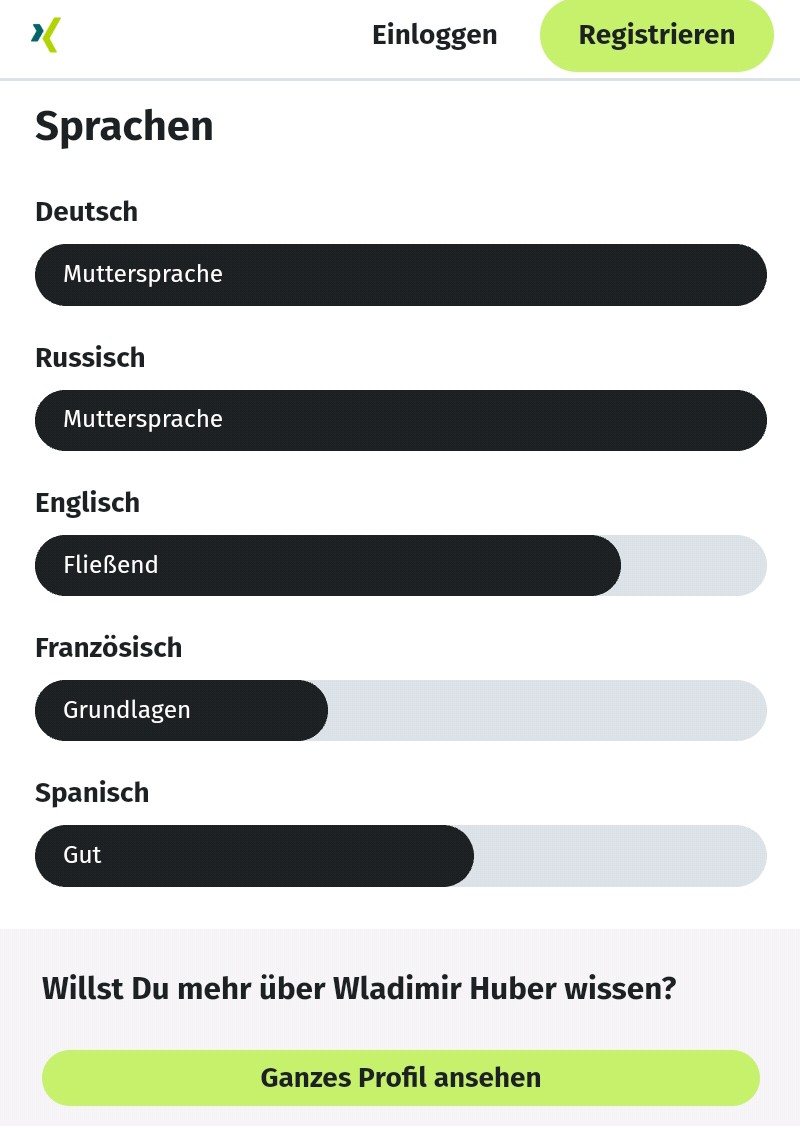Image resolution: width=800 pixels, height=1126 pixels.
Task: Click the dark Fließend bar for Englisch
Action: click(x=328, y=565)
